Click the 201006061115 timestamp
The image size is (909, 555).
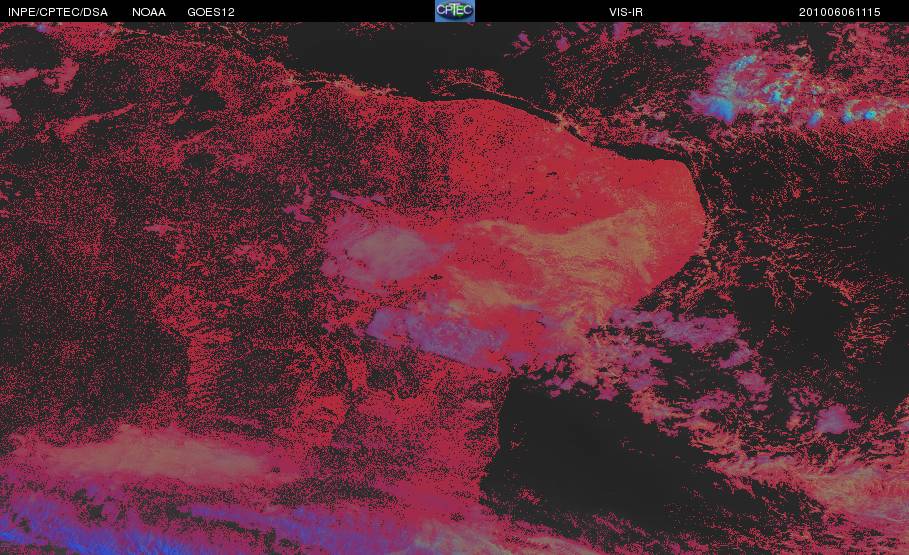coord(839,12)
